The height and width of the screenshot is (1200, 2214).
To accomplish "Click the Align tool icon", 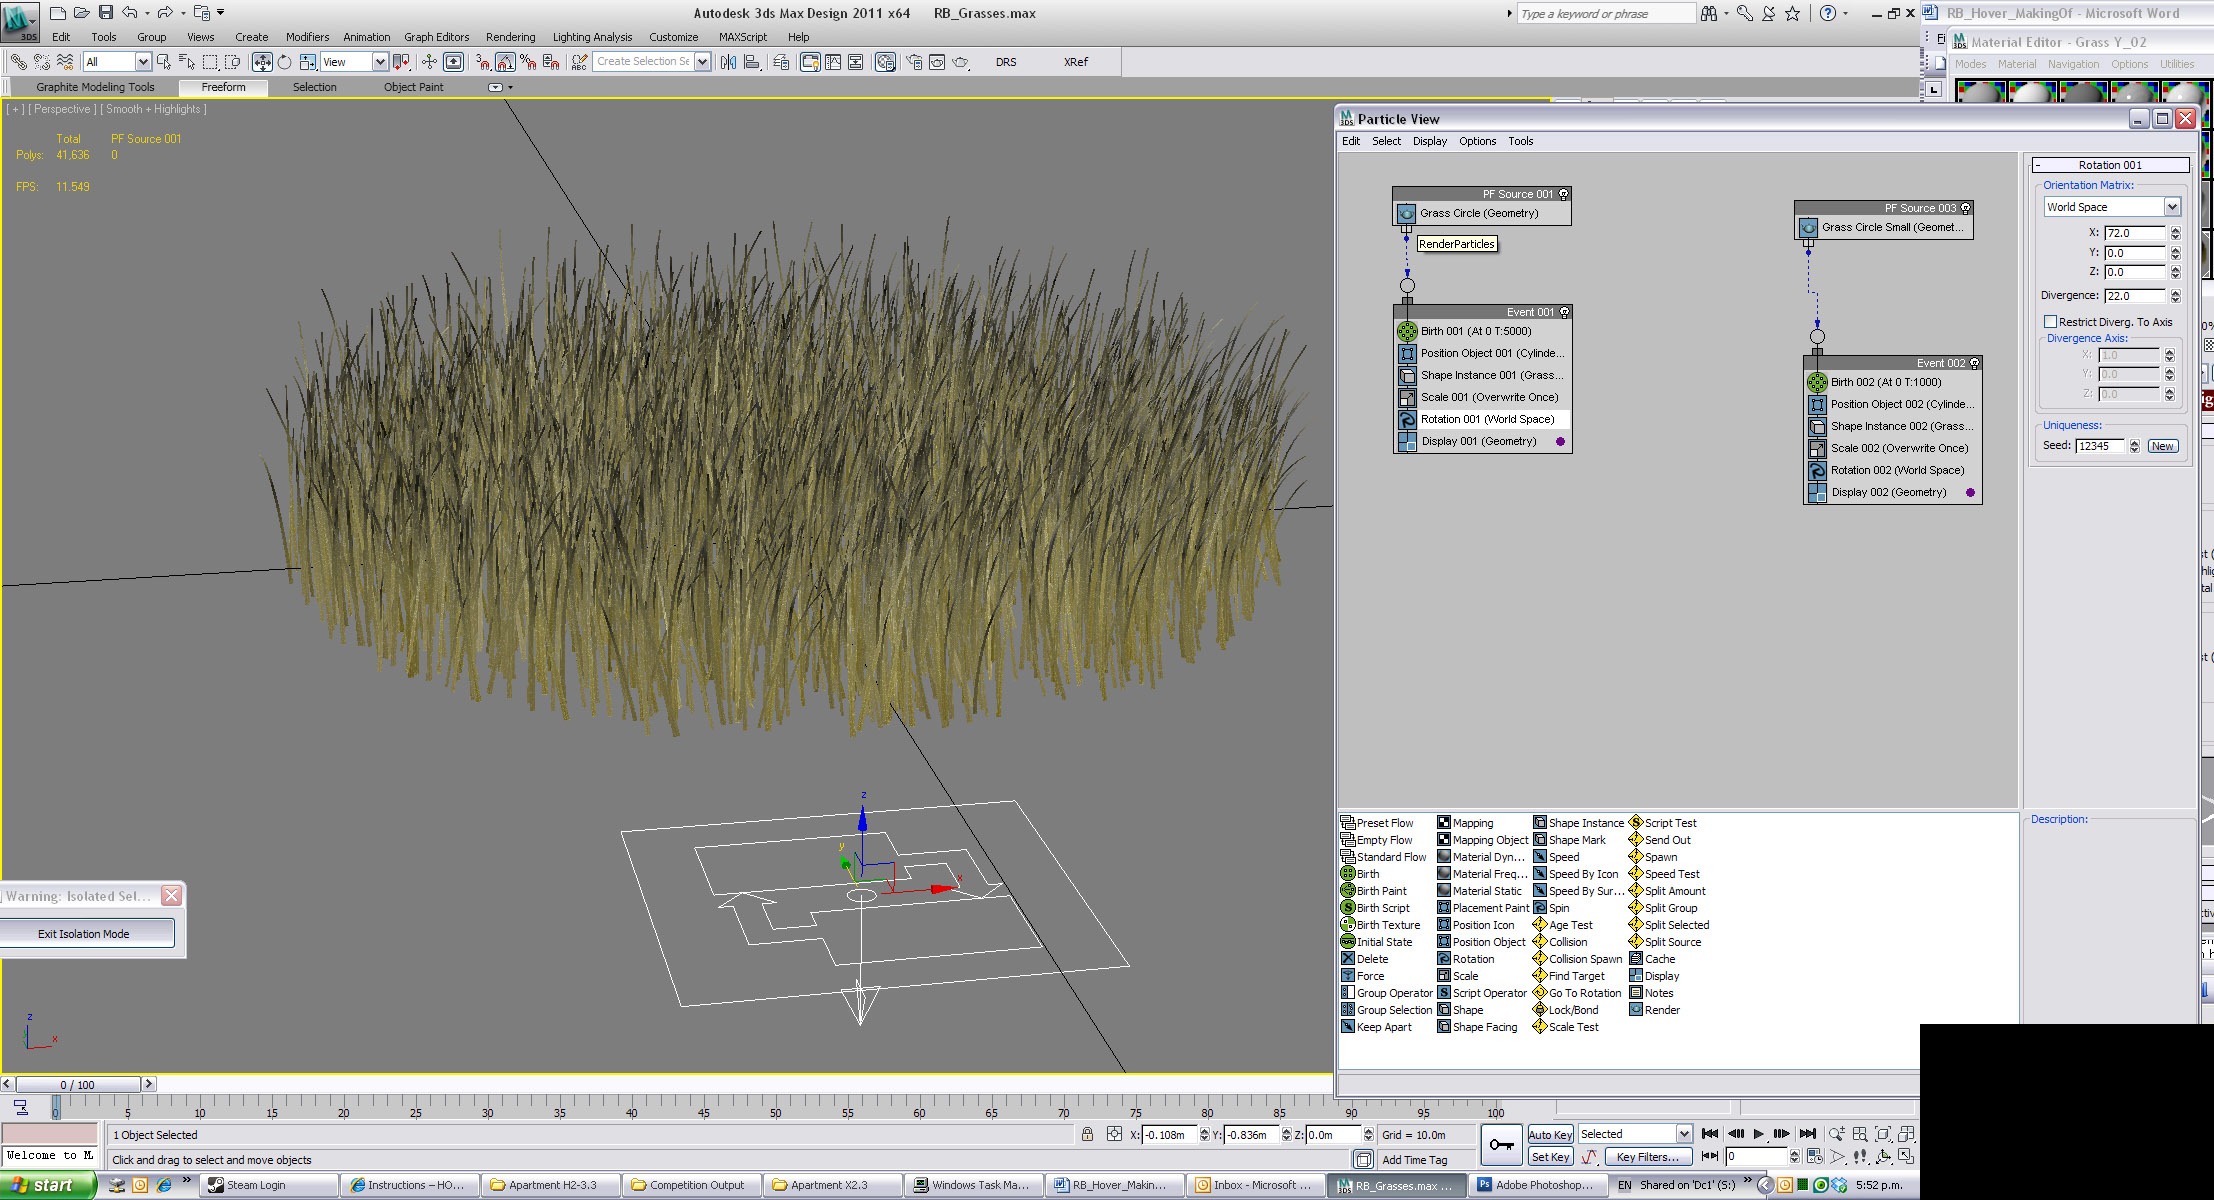I will point(752,62).
